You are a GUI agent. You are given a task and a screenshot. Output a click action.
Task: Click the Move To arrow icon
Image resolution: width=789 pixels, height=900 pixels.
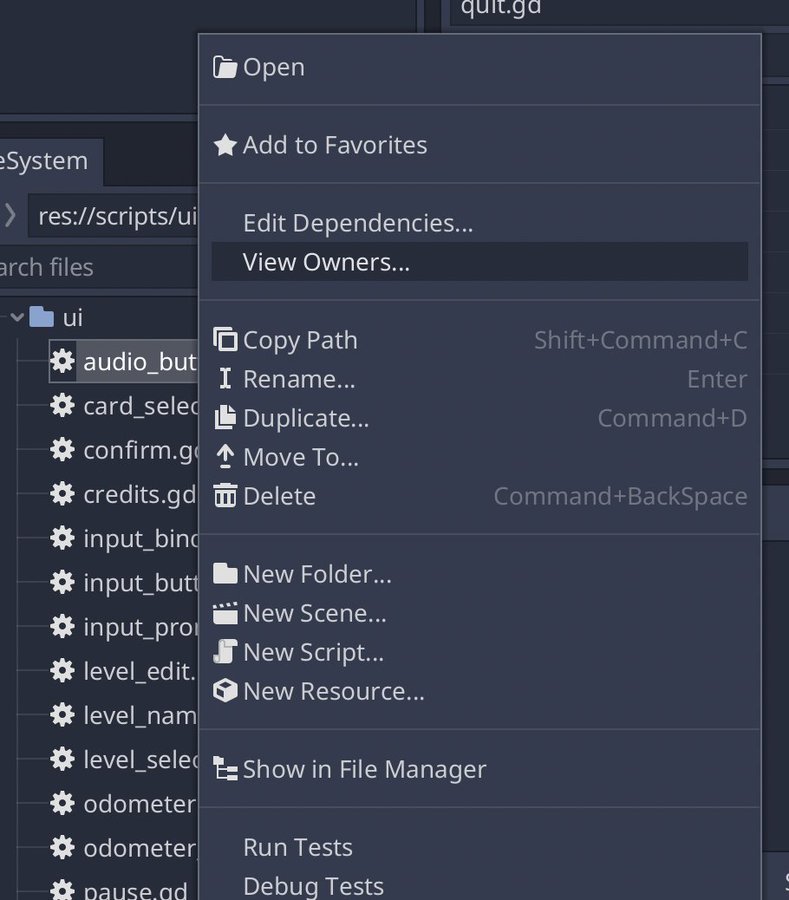pyautogui.click(x=225, y=457)
